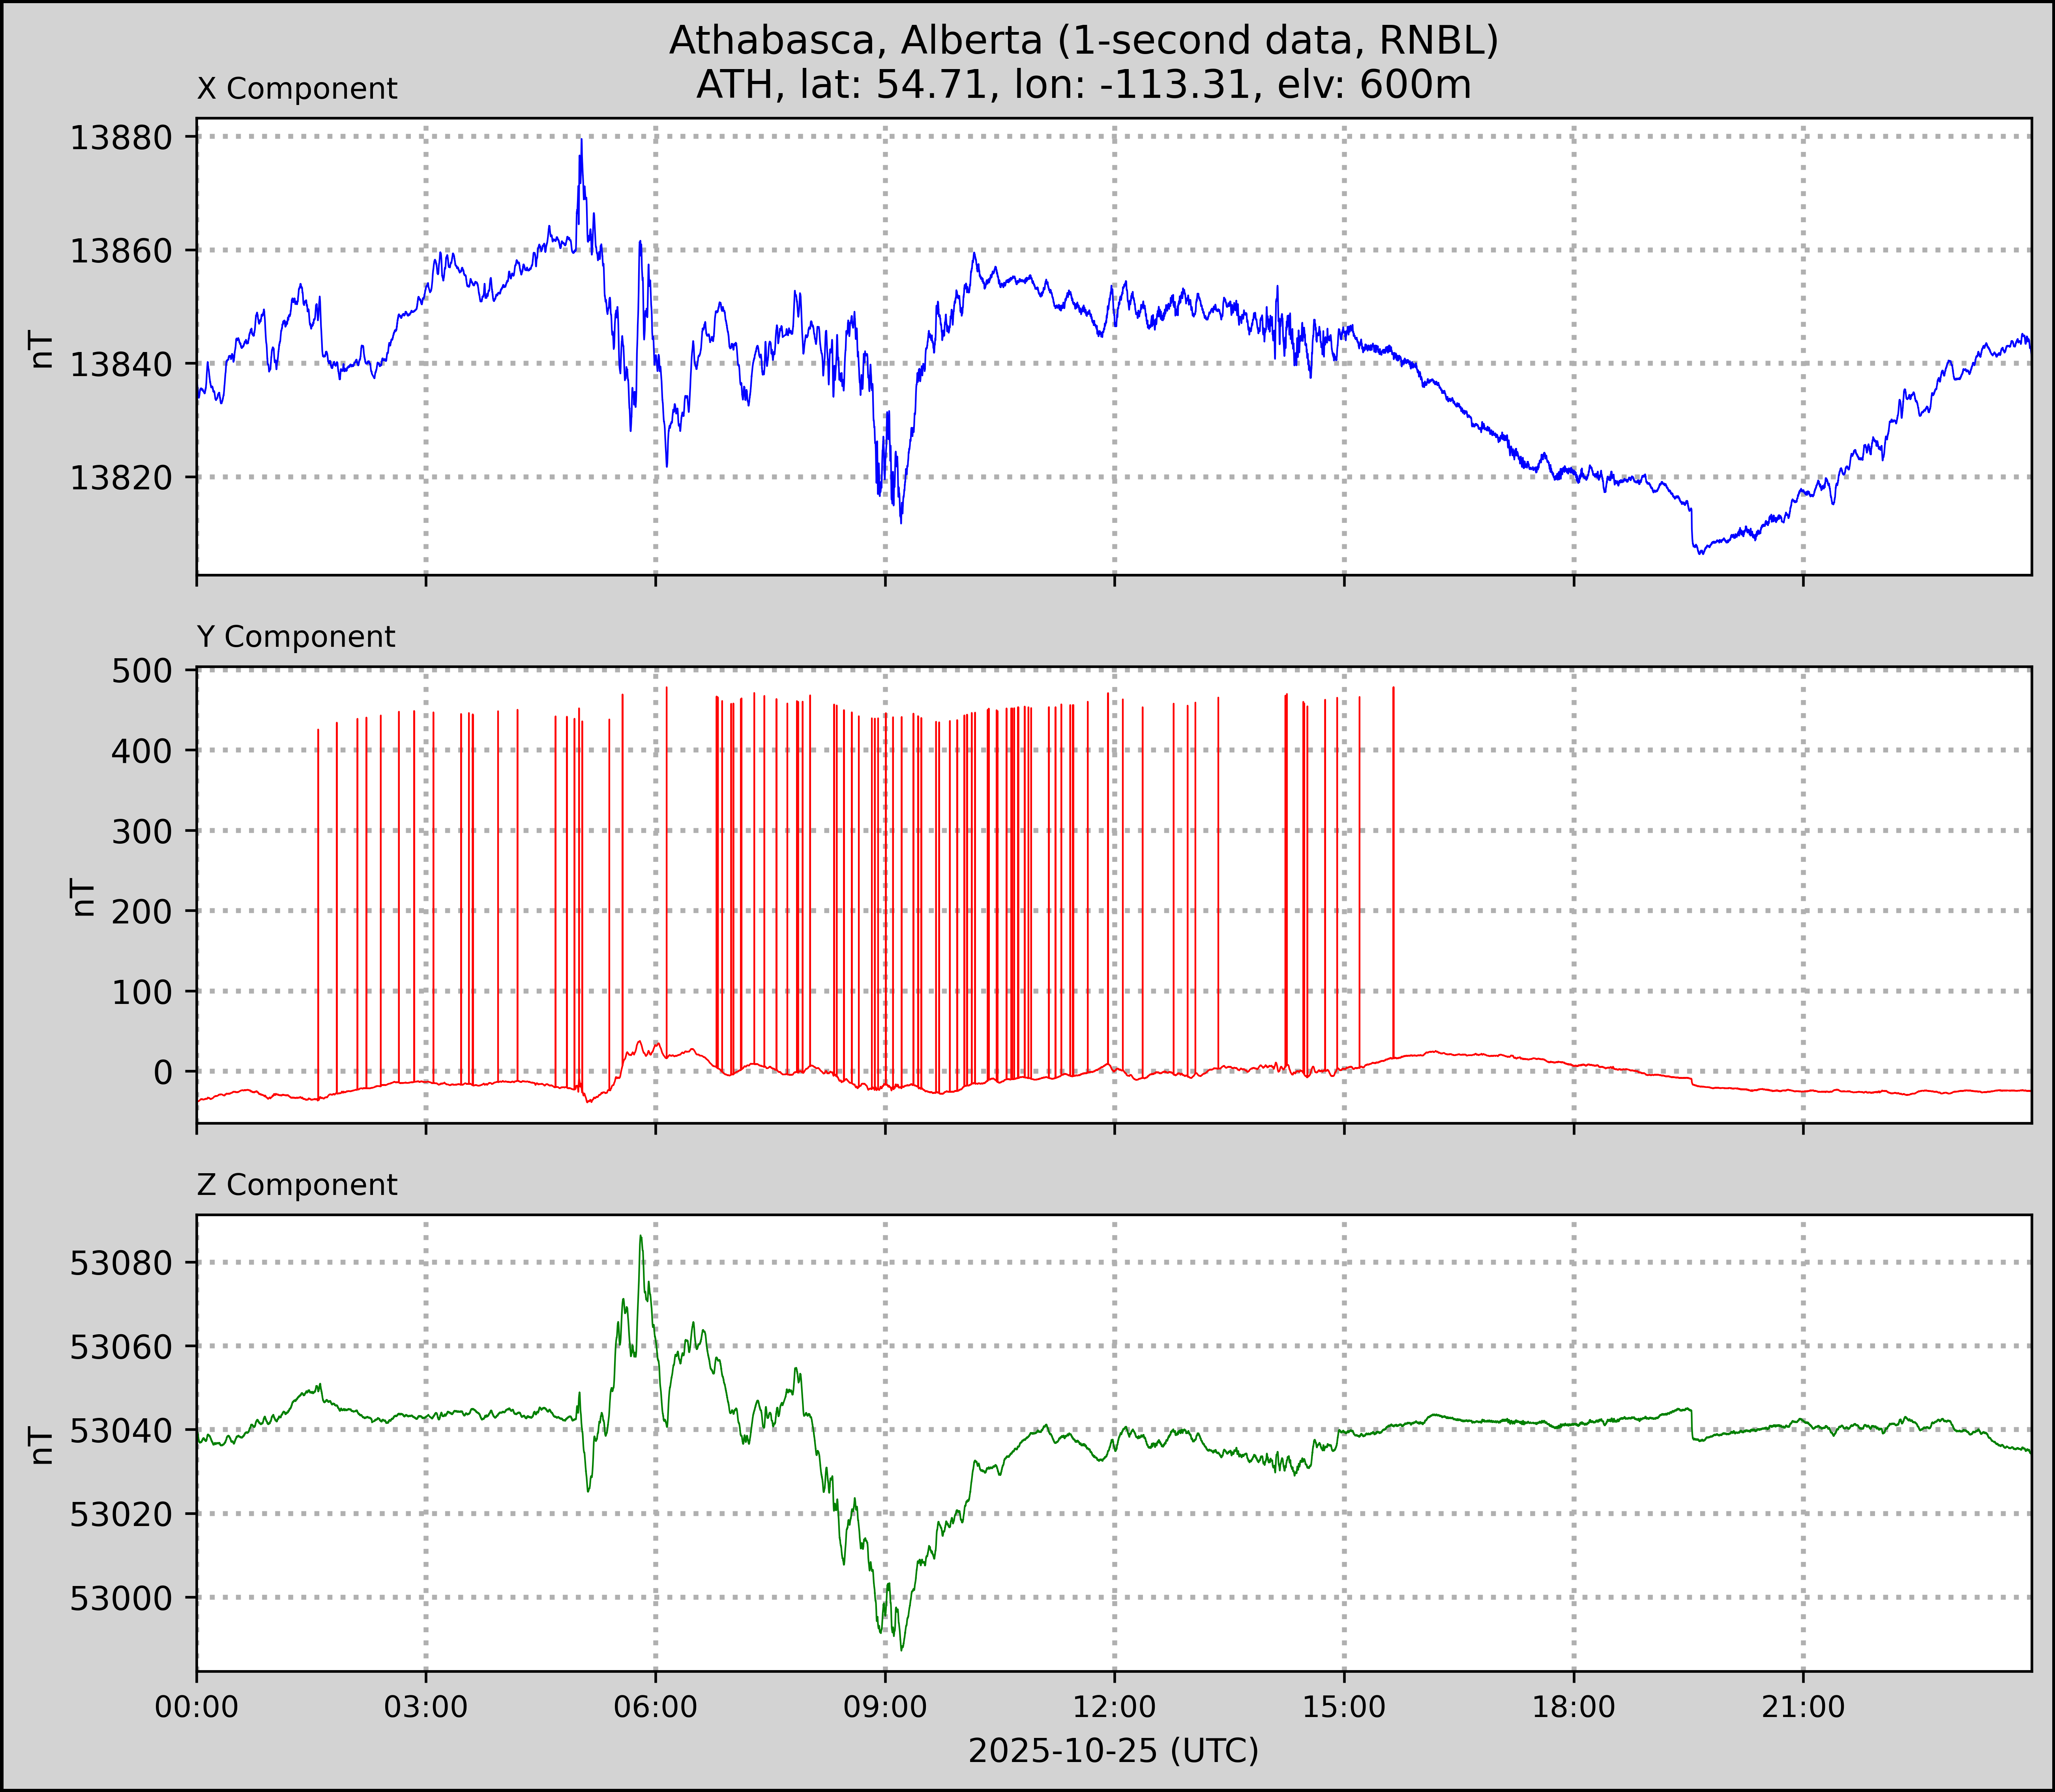This screenshot has height=1792, width=2055.
Task: Click the station info line 'ATH, lat: 54.71'
Action: point(1083,85)
